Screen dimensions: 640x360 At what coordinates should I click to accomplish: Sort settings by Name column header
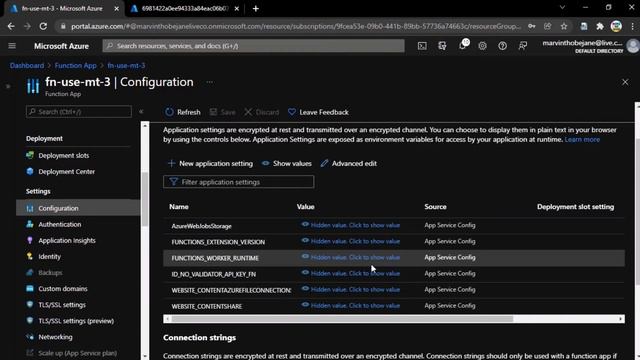point(179,207)
